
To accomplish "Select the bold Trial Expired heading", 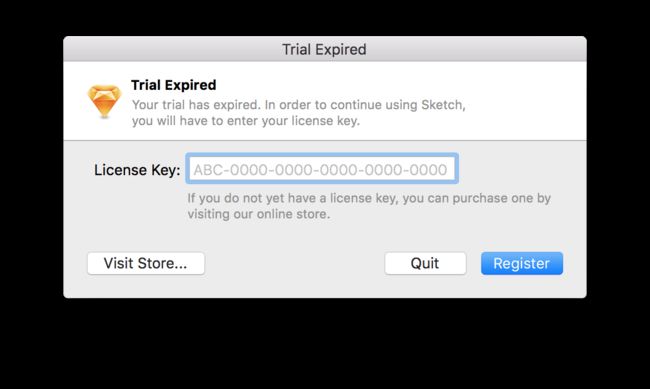I will [x=174, y=85].
